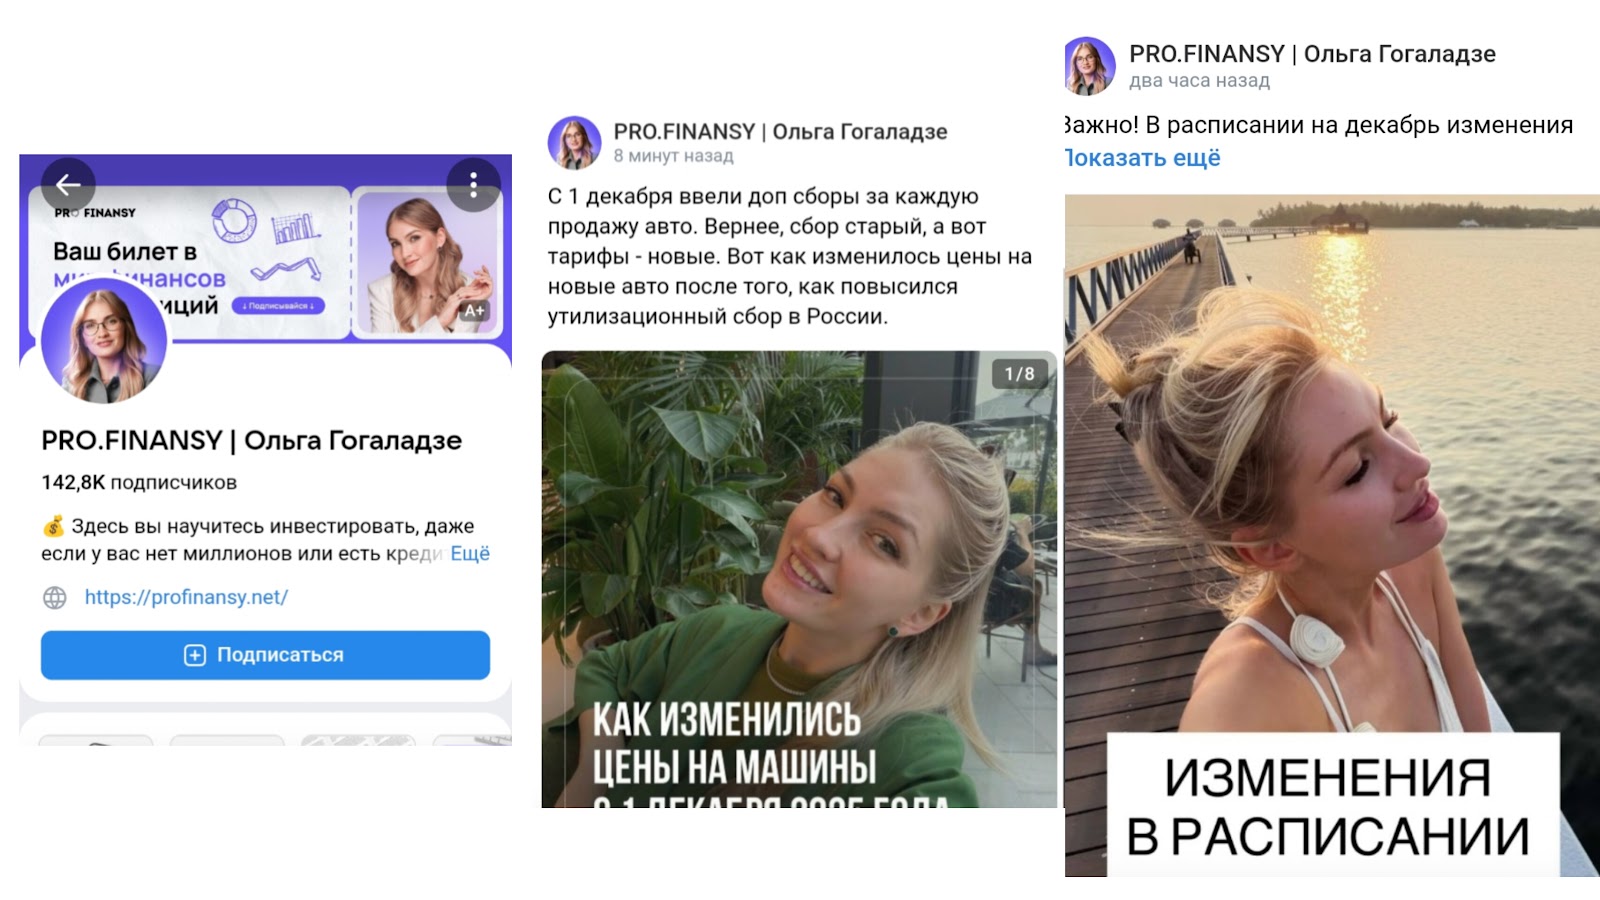Click the back arrow on profile header

click(68, 184)
